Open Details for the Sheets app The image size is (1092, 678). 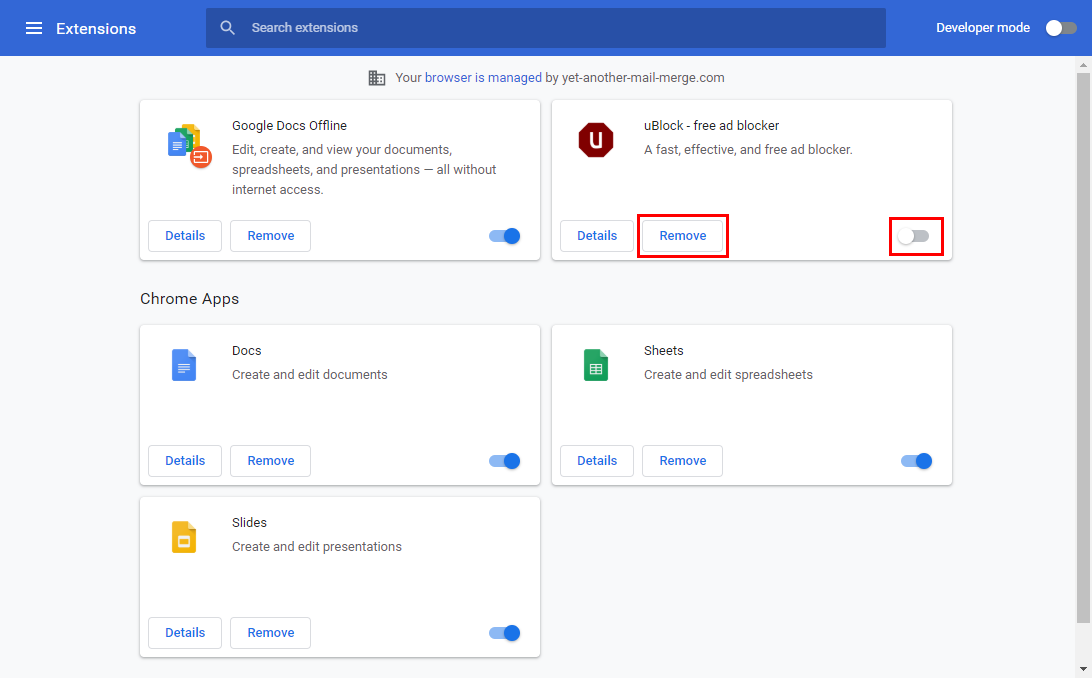[x=597, y=461]
